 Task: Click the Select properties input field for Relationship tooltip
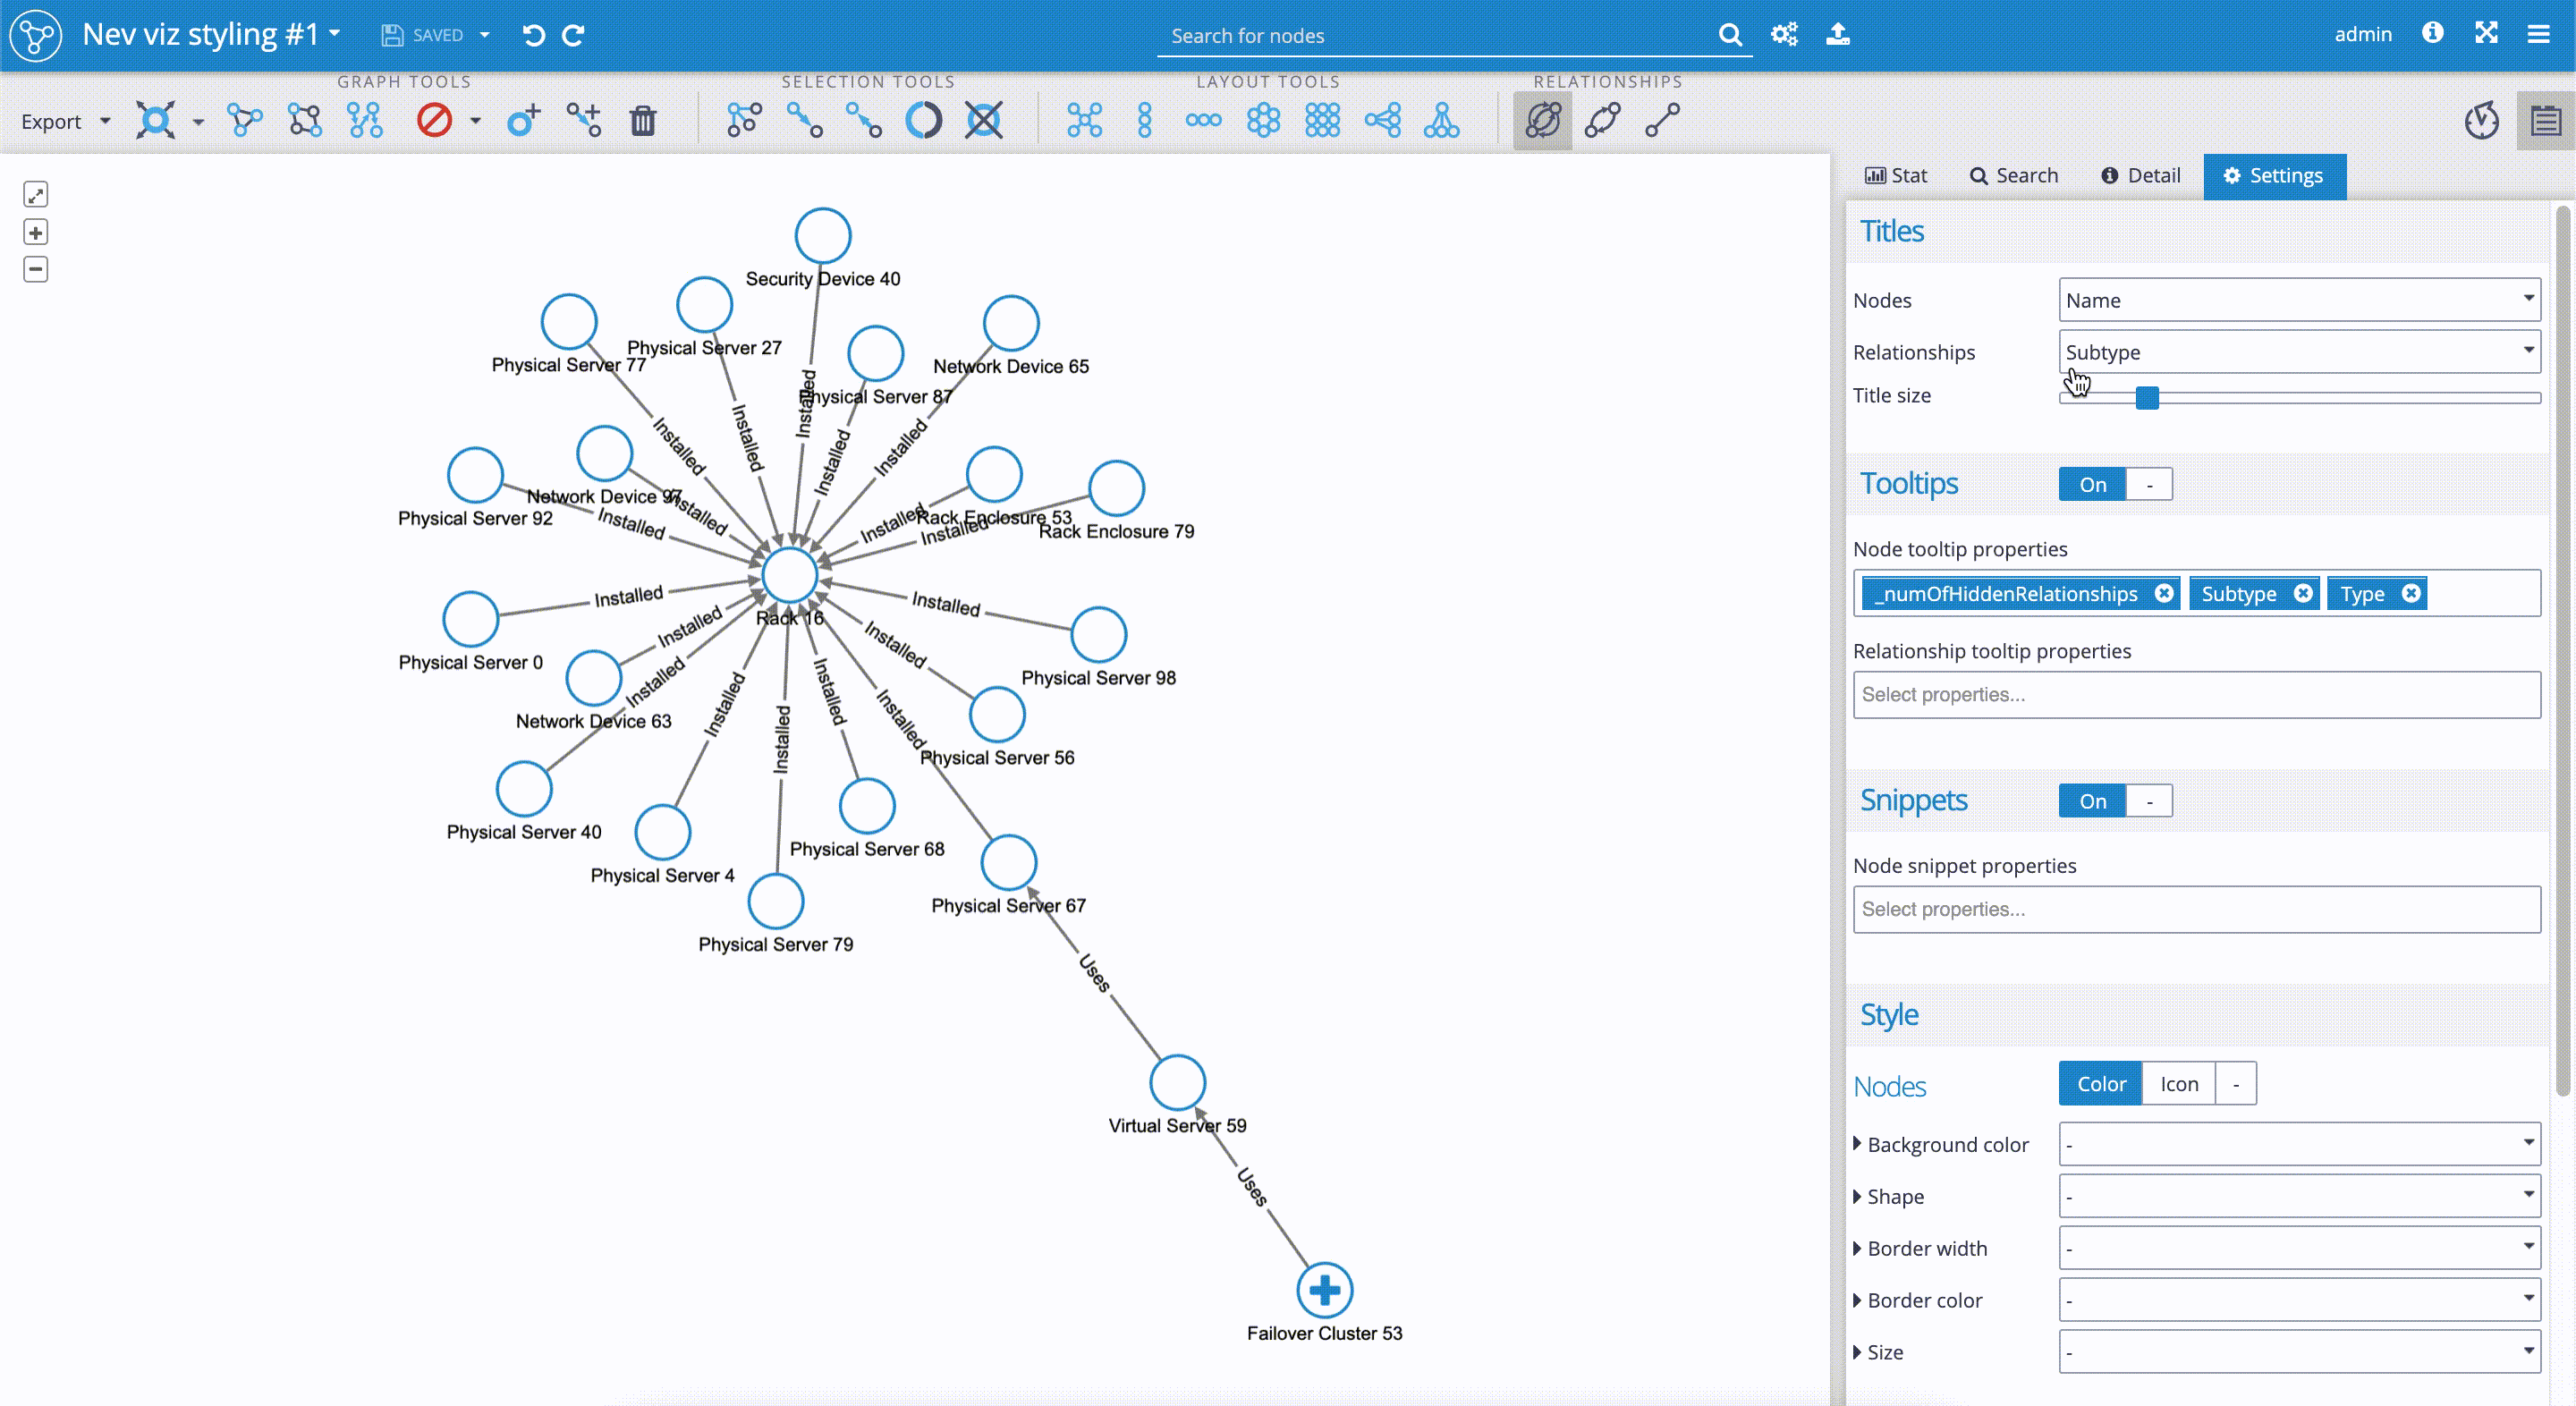(x=2193, y=692)
